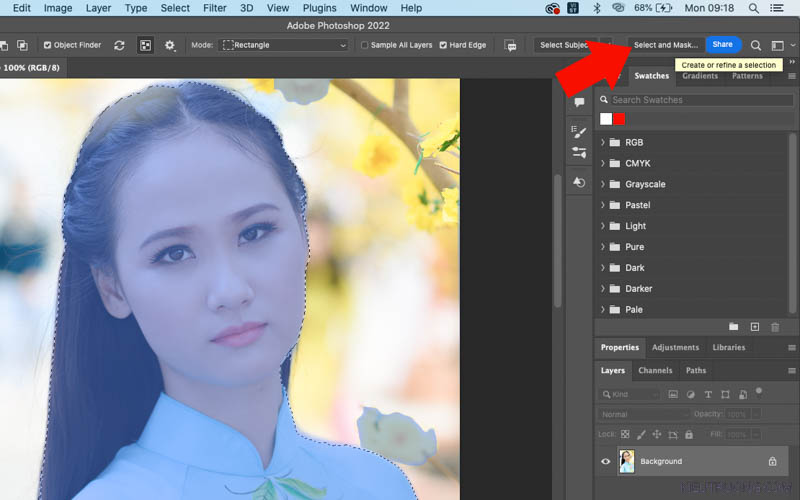Click the selection feedback speech bubble icon
Image resolution: width=800 pixels, height=500 pixels.
(510, 45)
